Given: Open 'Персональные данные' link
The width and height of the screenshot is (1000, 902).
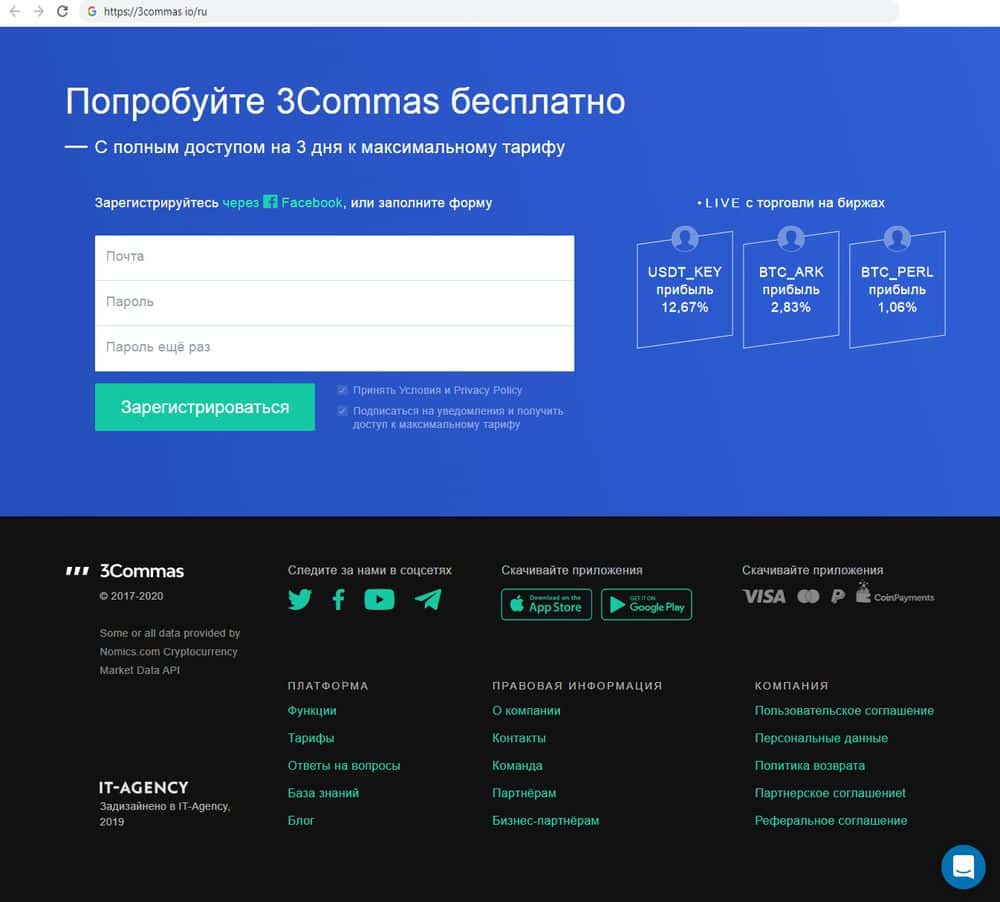Looking at the screenshot, I should pyautogui.click(x=821, y=738).
